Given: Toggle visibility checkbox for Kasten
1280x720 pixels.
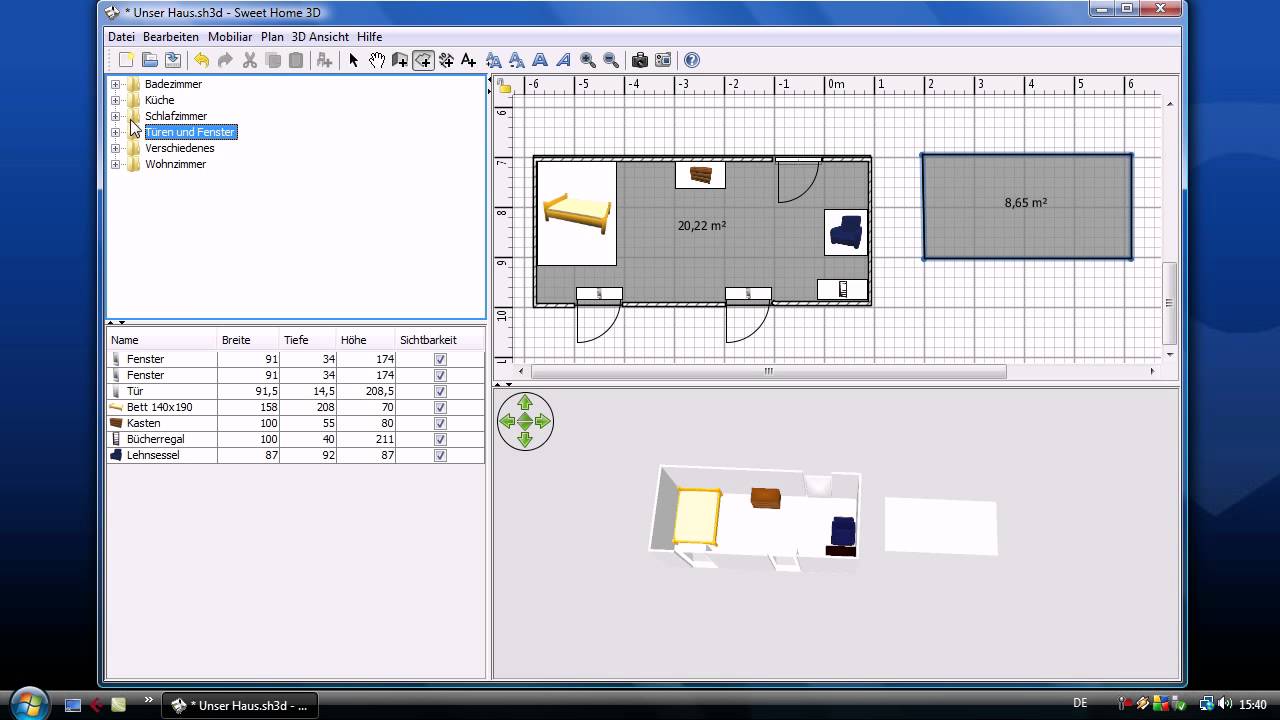Looking at the screenshot, I should [x=440, y=423].
